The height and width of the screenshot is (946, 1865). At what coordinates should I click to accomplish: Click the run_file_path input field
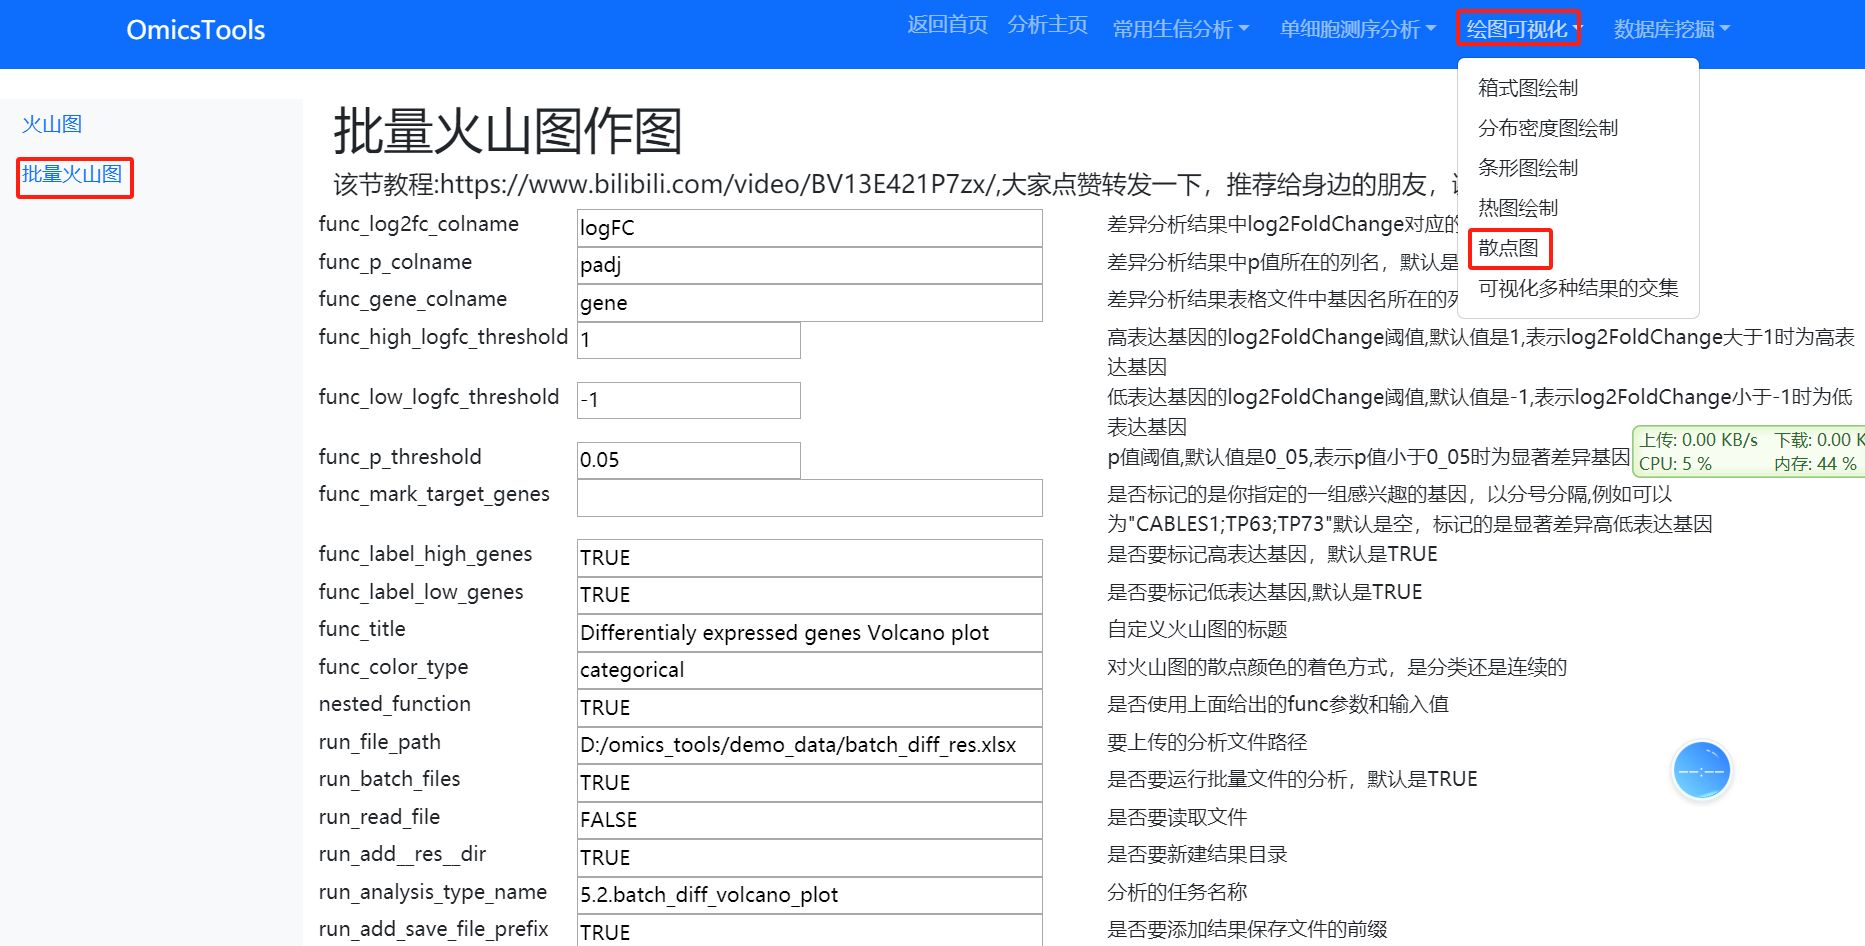[809, 745]
